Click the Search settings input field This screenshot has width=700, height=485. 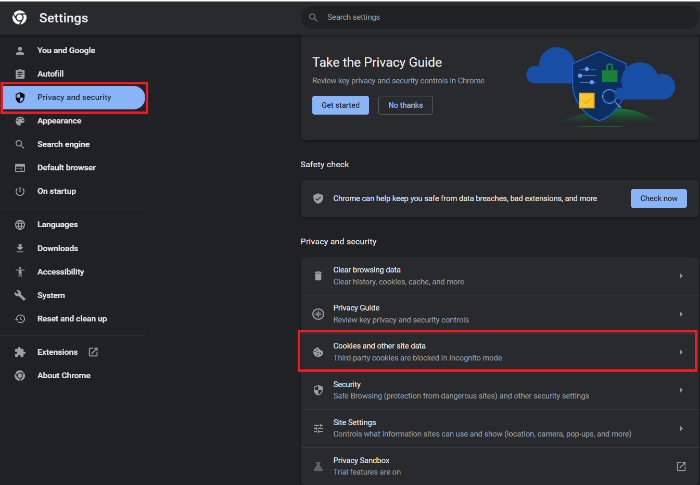coord(499,17)
